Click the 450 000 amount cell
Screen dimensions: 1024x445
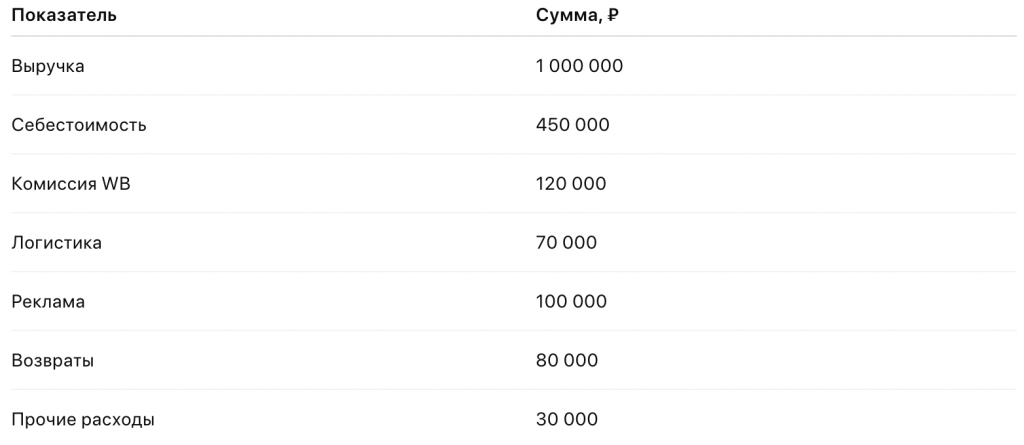(572, 125)
